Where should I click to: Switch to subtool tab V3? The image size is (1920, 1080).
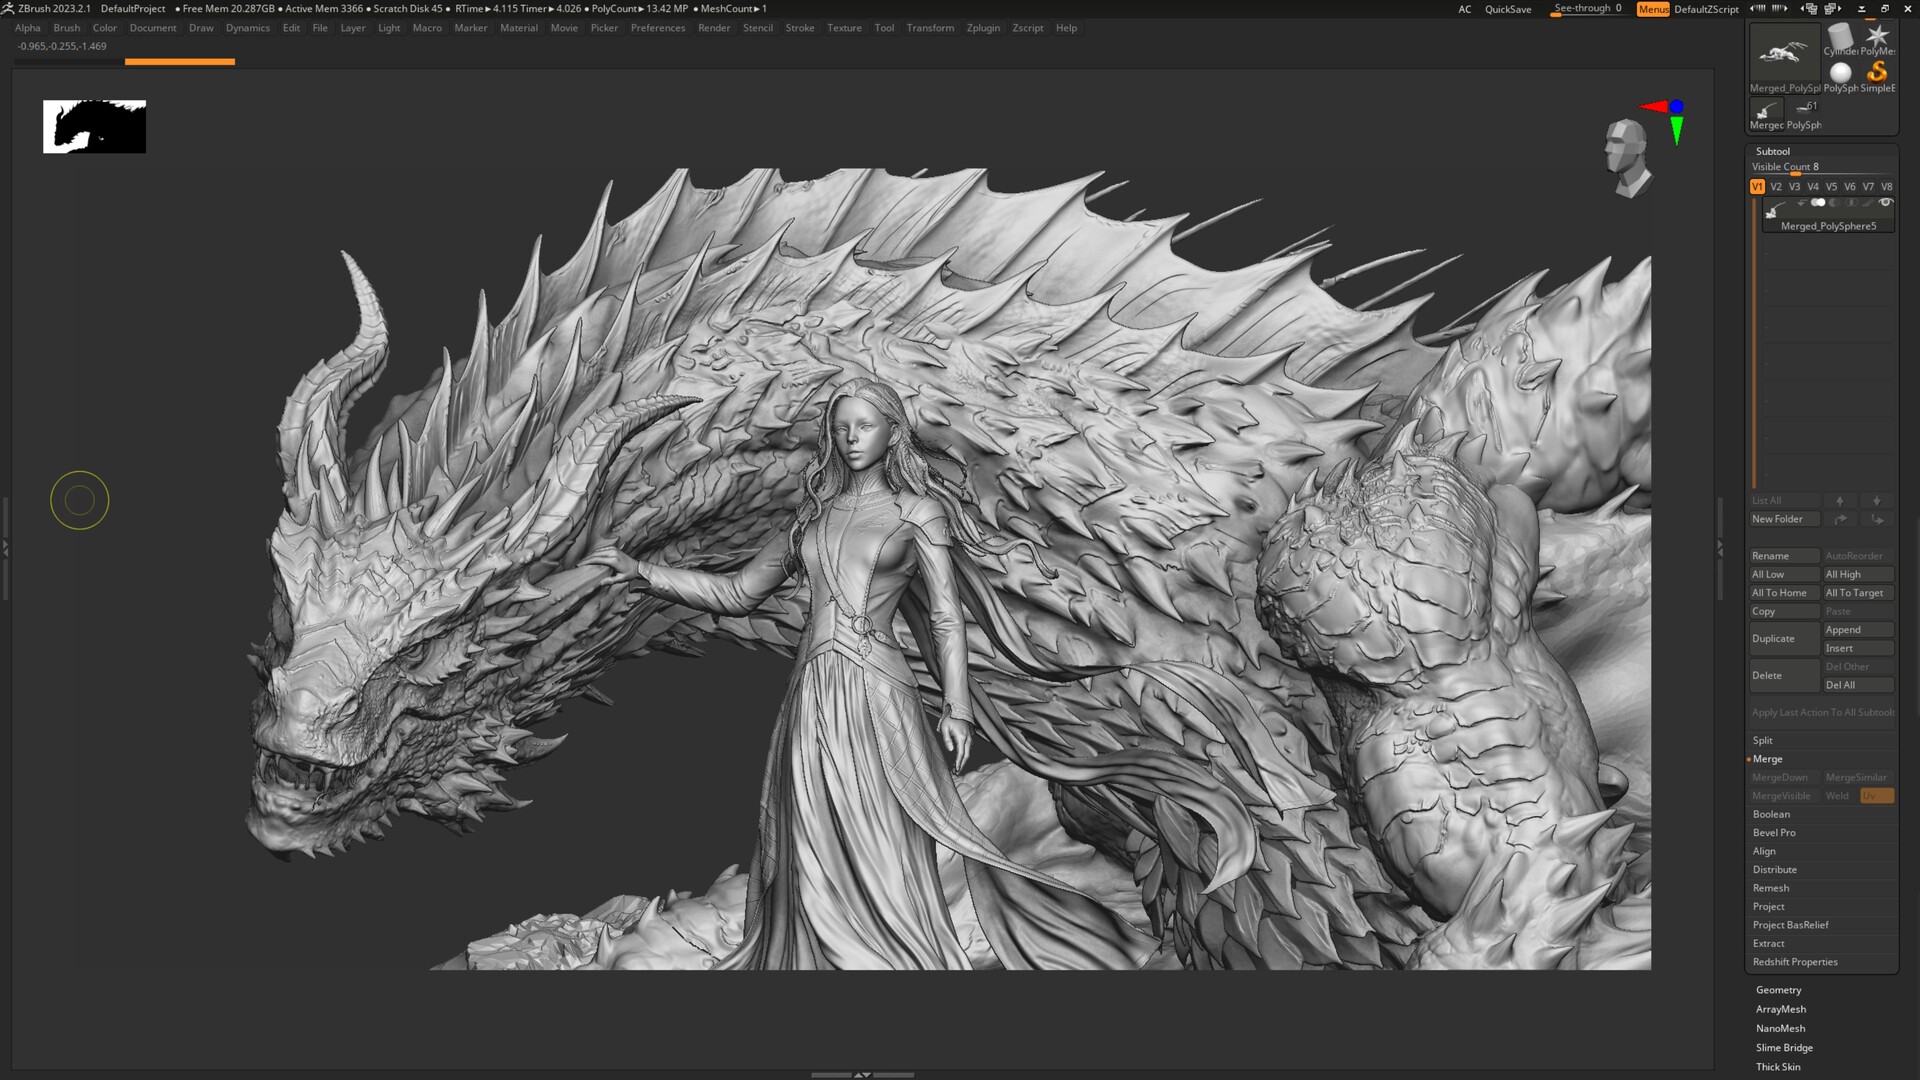coord(1794,187)
